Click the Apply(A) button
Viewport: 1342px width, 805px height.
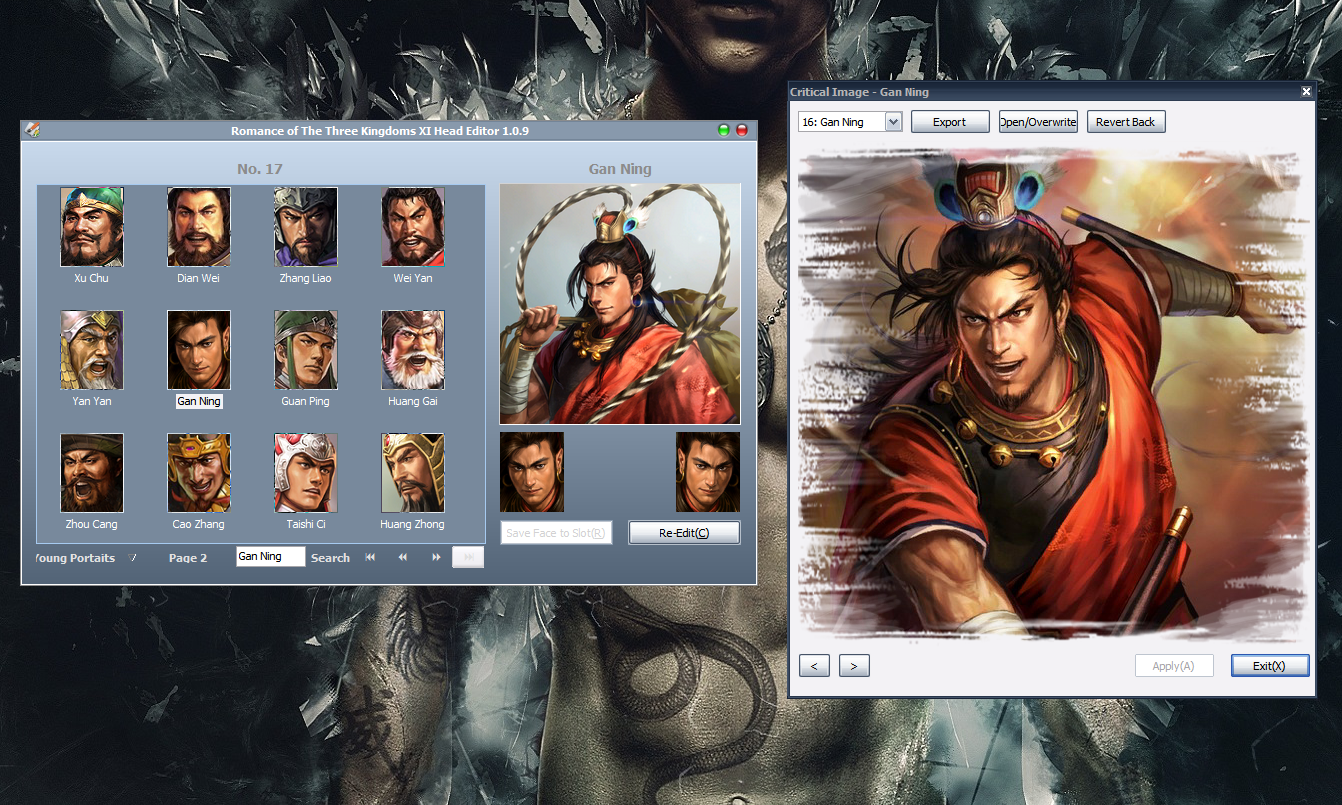click(x=1174, y=666)
